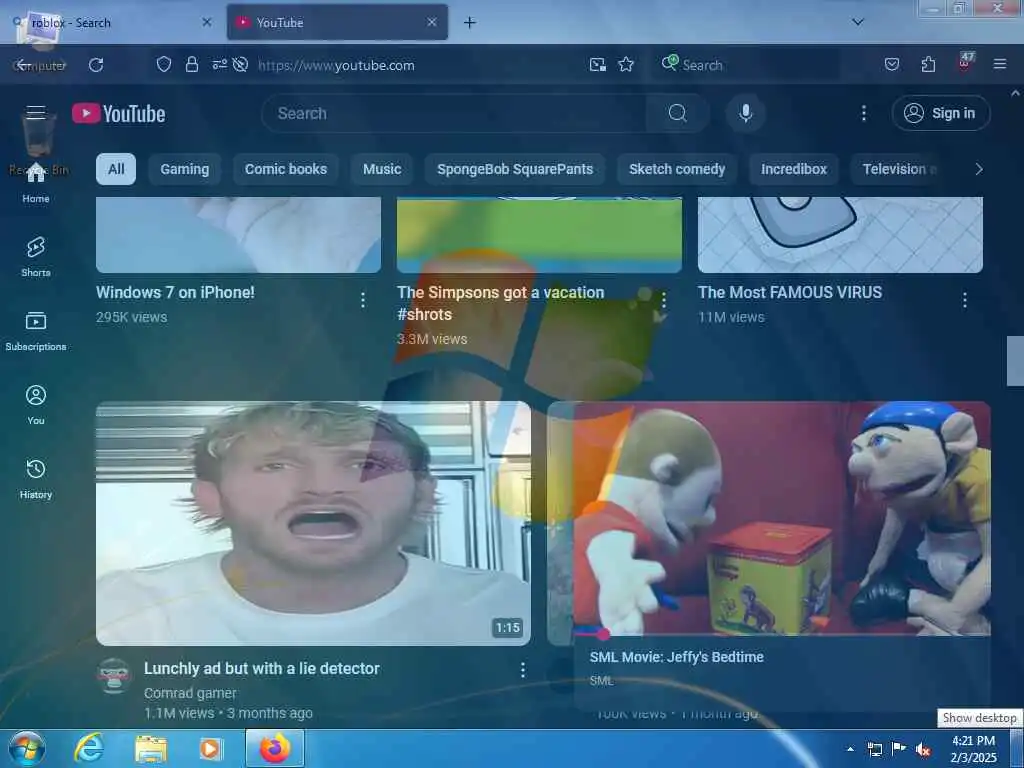Open options for Windows 7 on iPhone video

(x=362, y=300)
